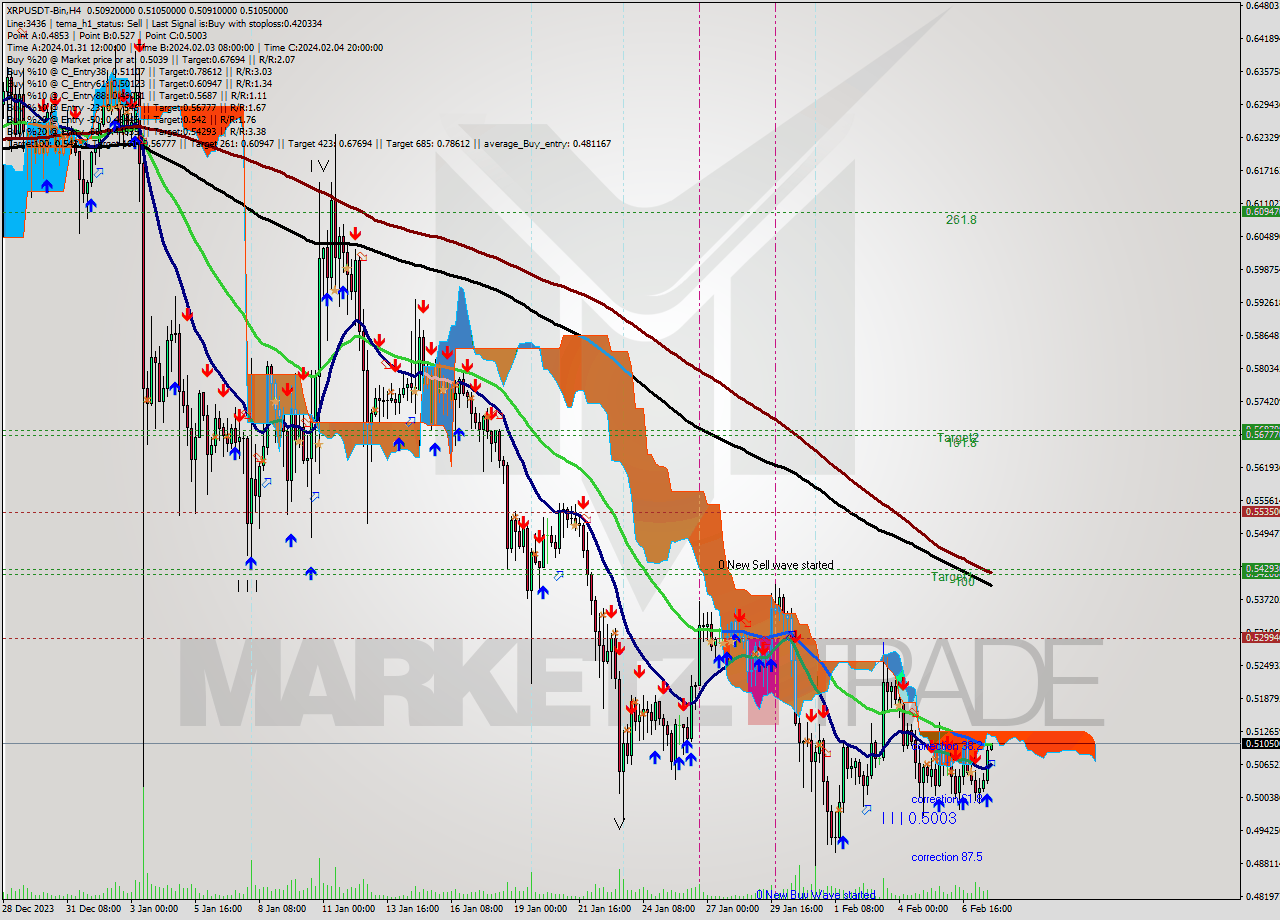Click the '0 New Buy Wave started' label

click(x=815, y=895)
